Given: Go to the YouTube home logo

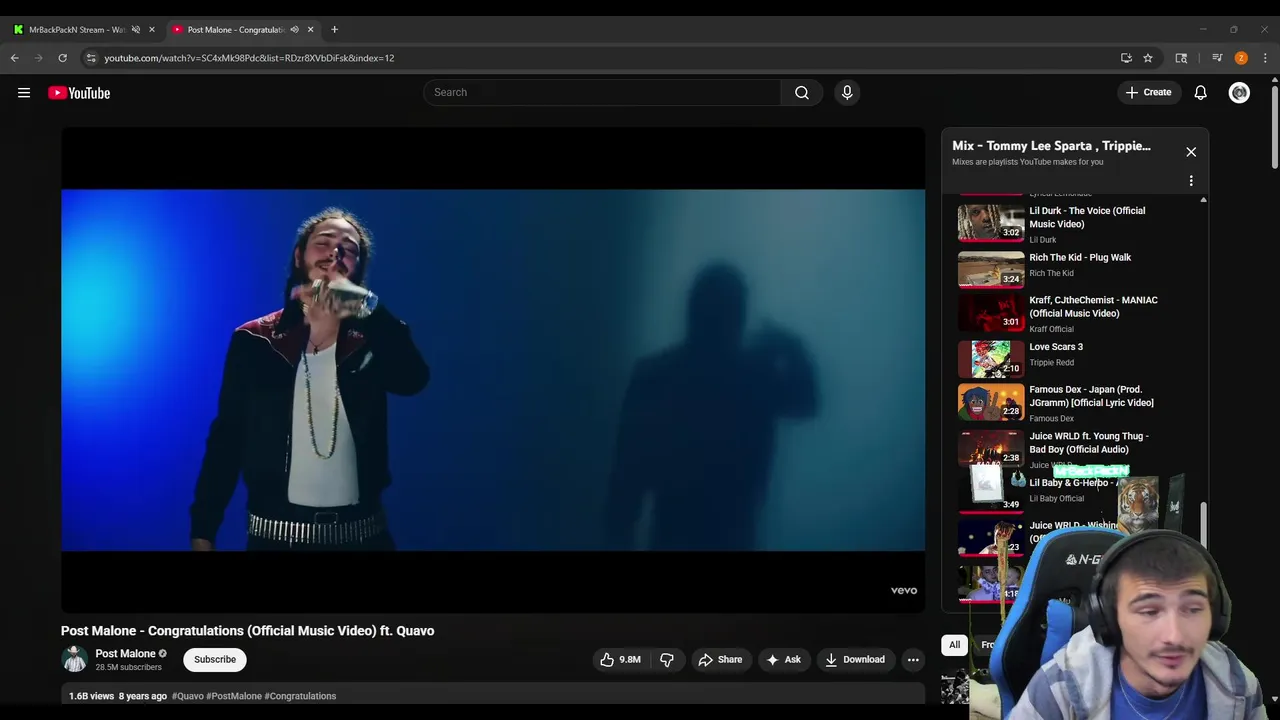Looking at the screenshot, I should [x=79, y=93].
